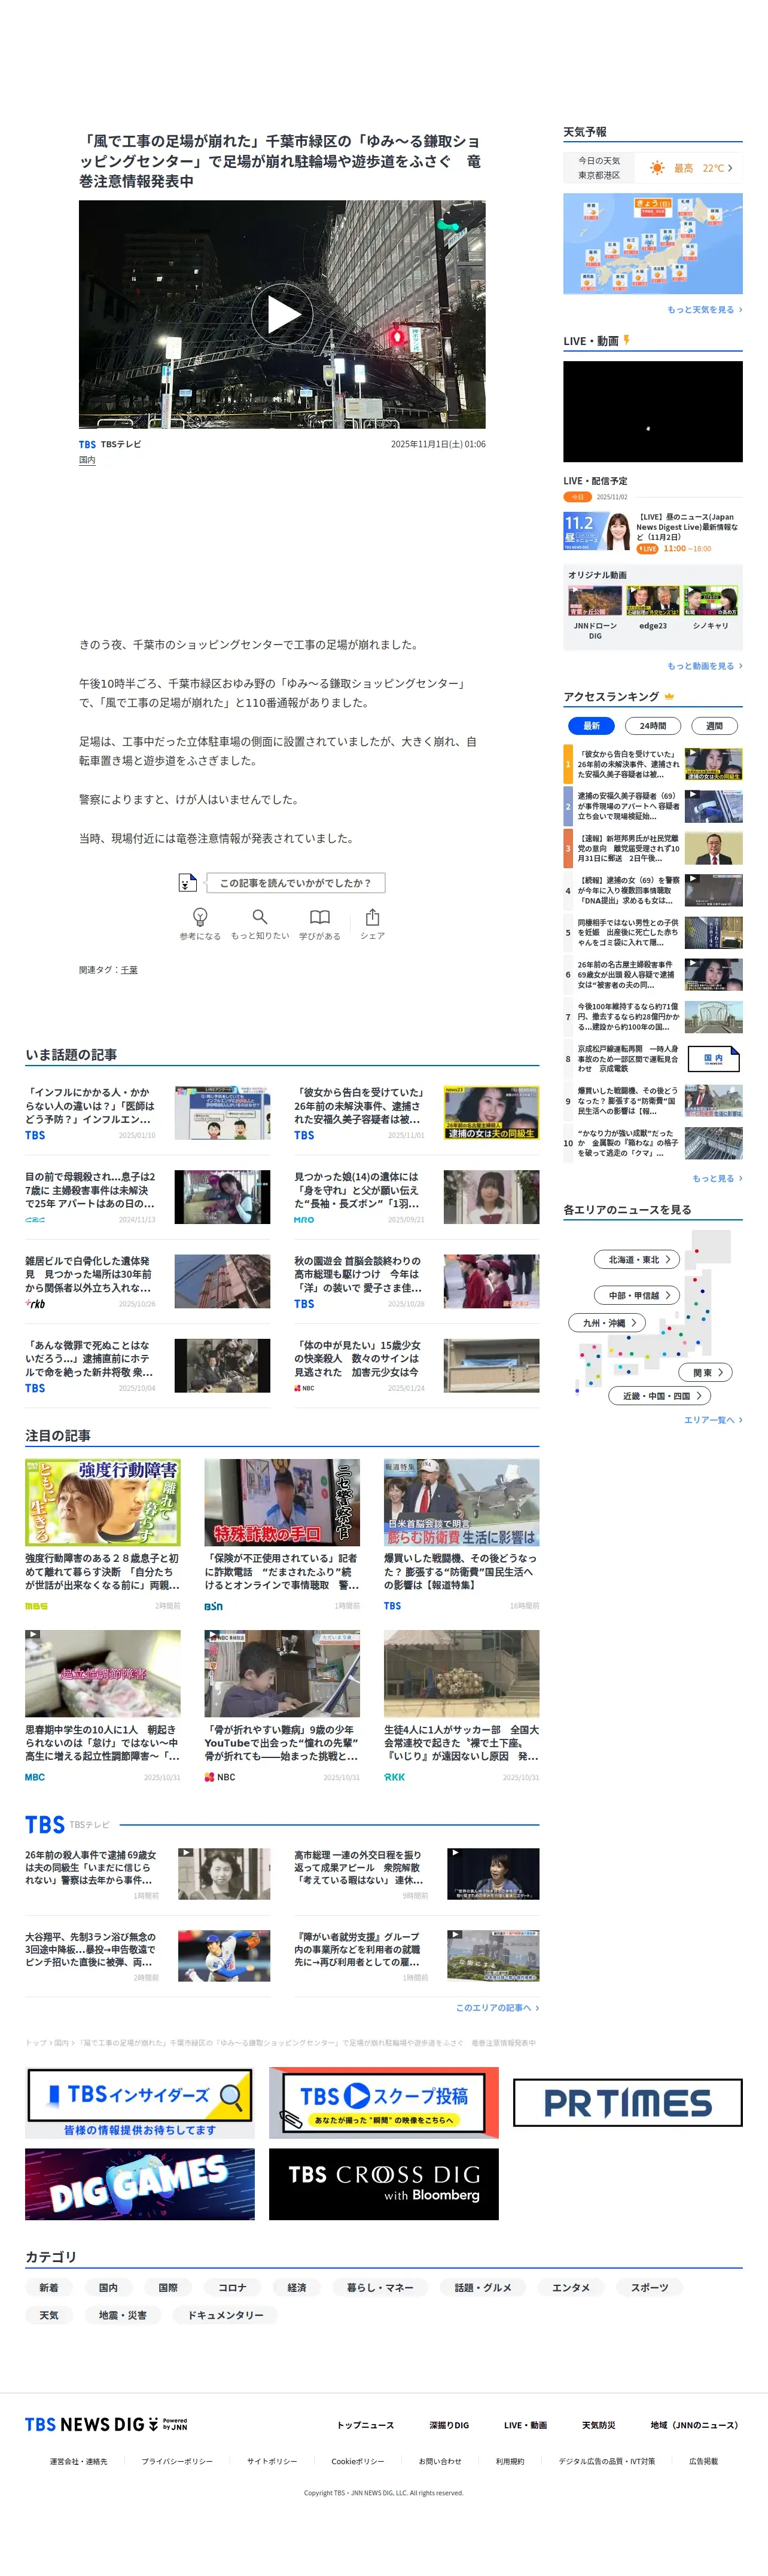768x2576 pixels.
Task: Open 深掘りDIG in footer navigation
Action: coord(449,2426)
